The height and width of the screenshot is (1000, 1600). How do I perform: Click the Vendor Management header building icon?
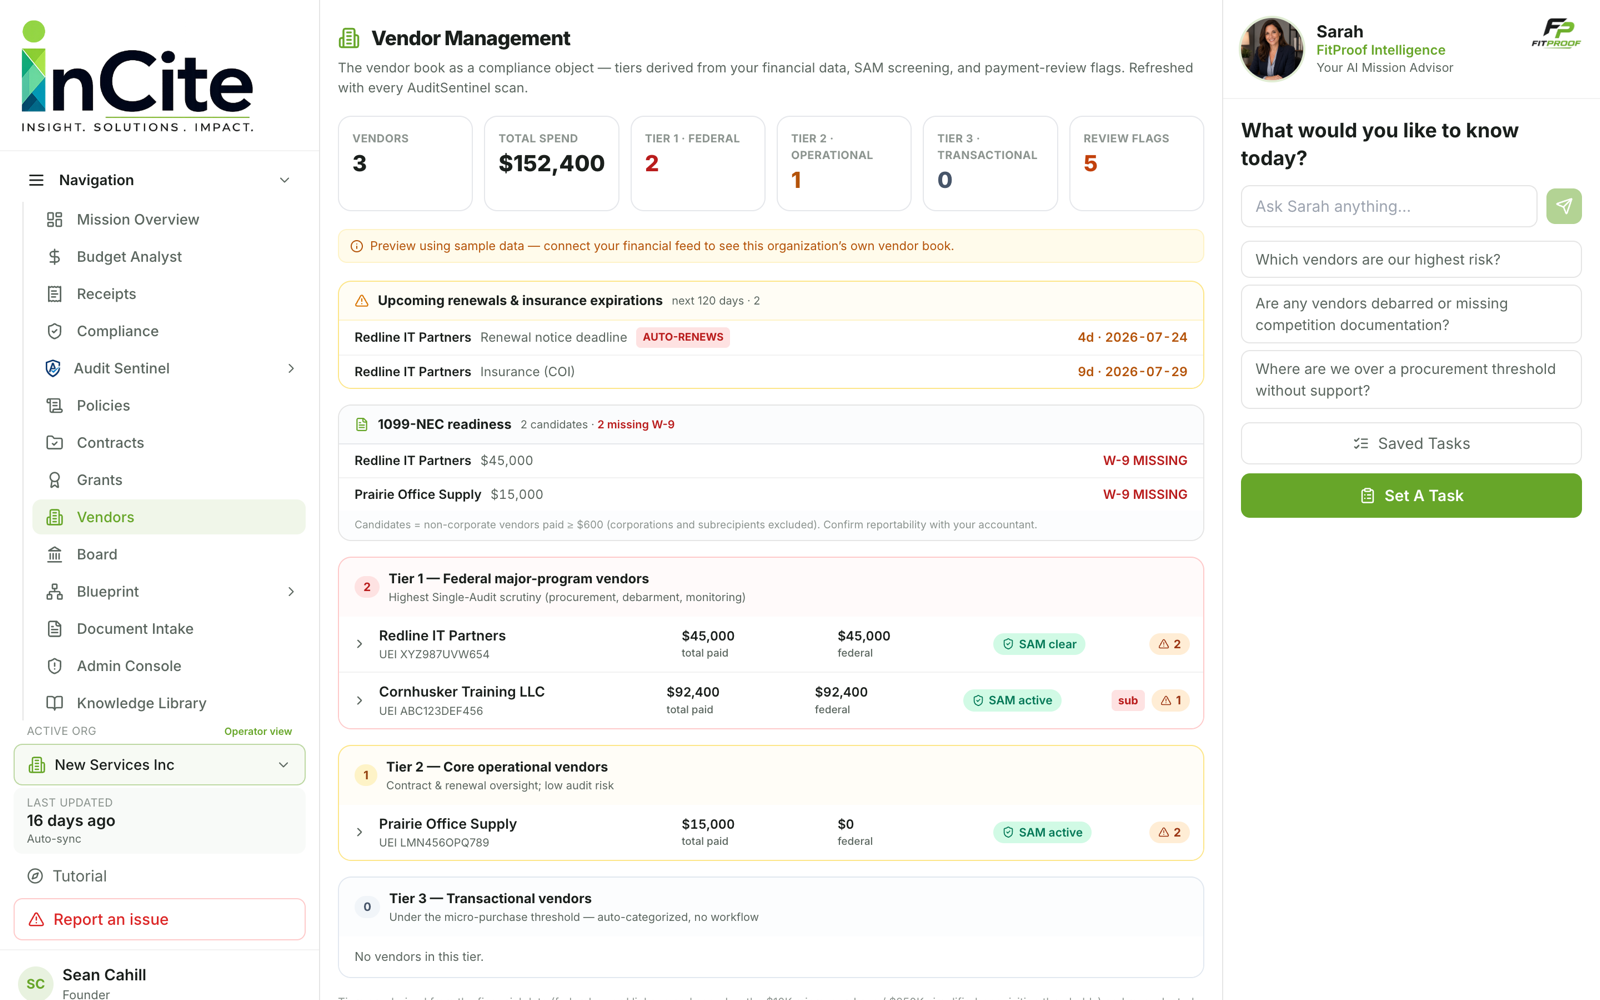click(349, 38)
